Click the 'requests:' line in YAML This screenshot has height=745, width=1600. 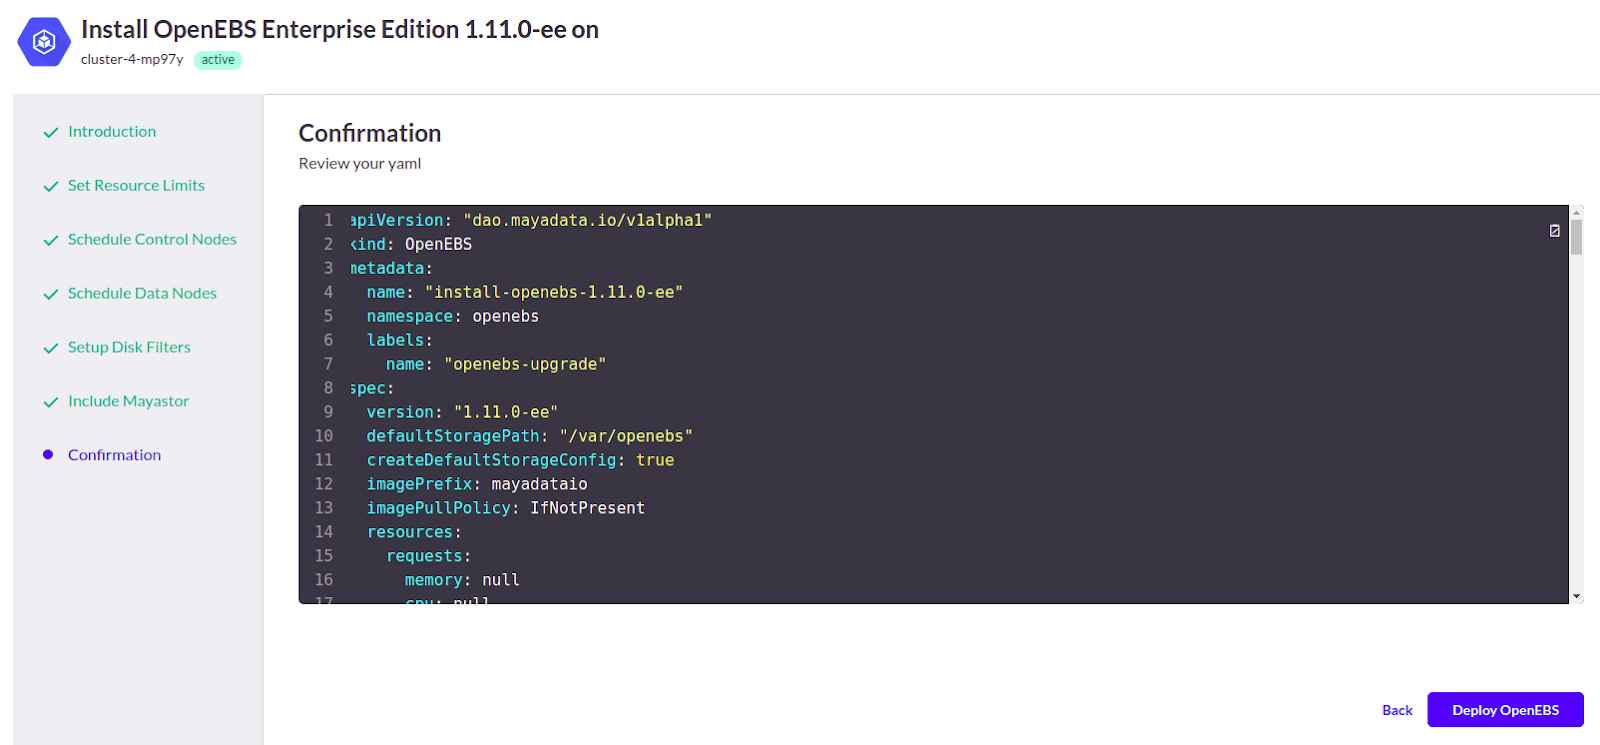click(428, 556)
